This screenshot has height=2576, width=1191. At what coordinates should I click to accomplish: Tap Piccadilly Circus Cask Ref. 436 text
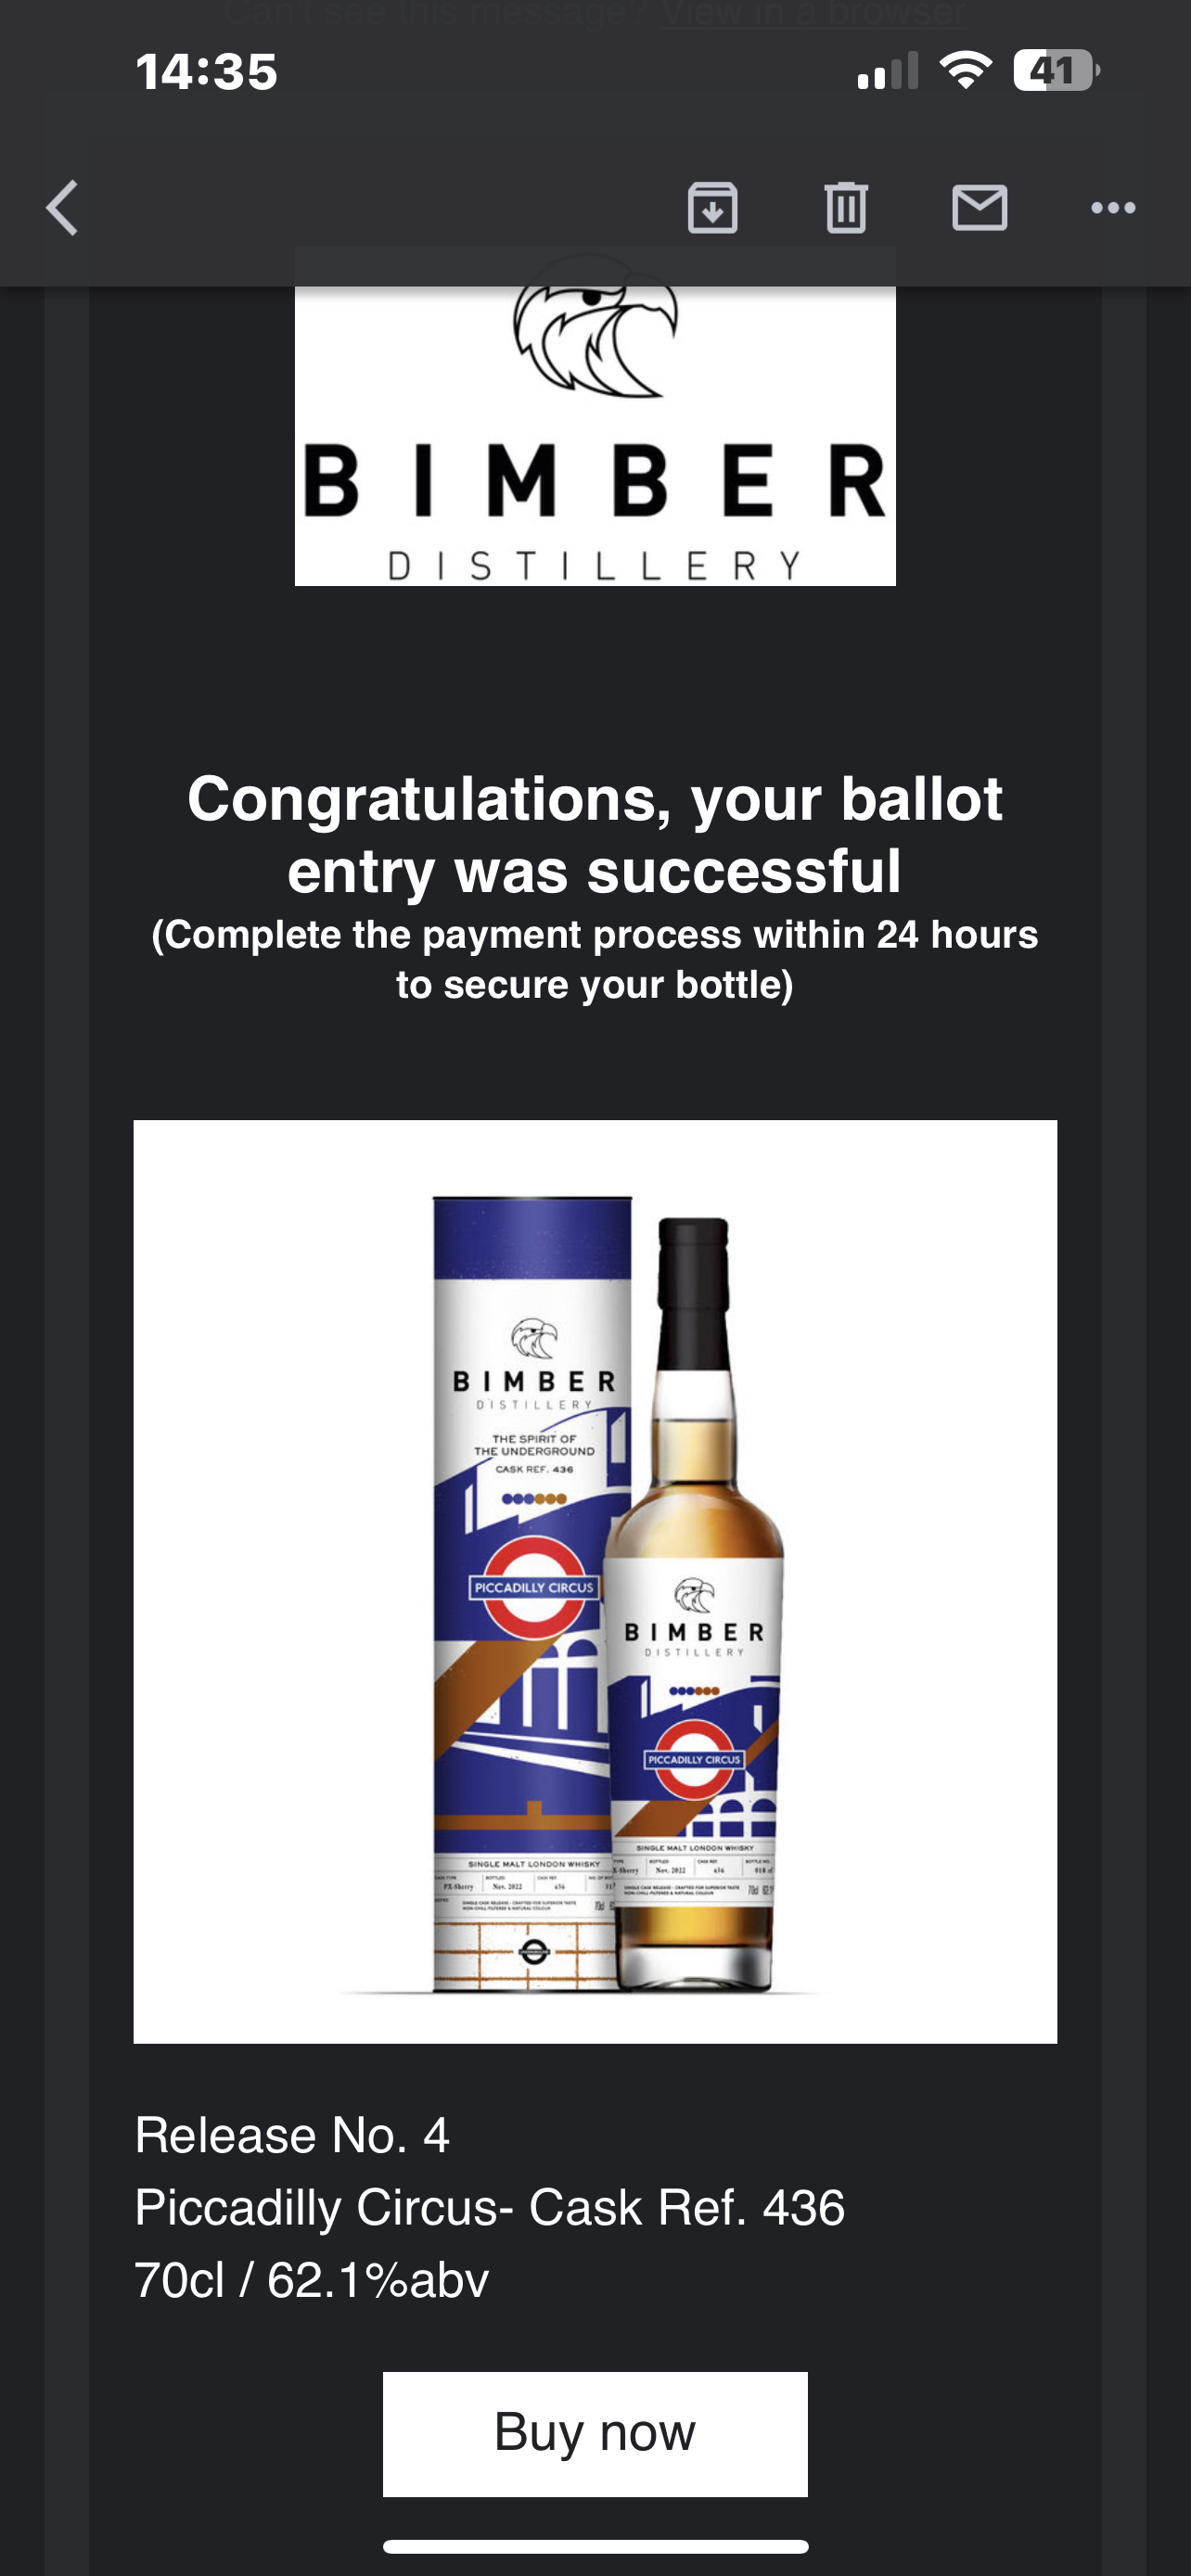click(x=489, y=2207)
